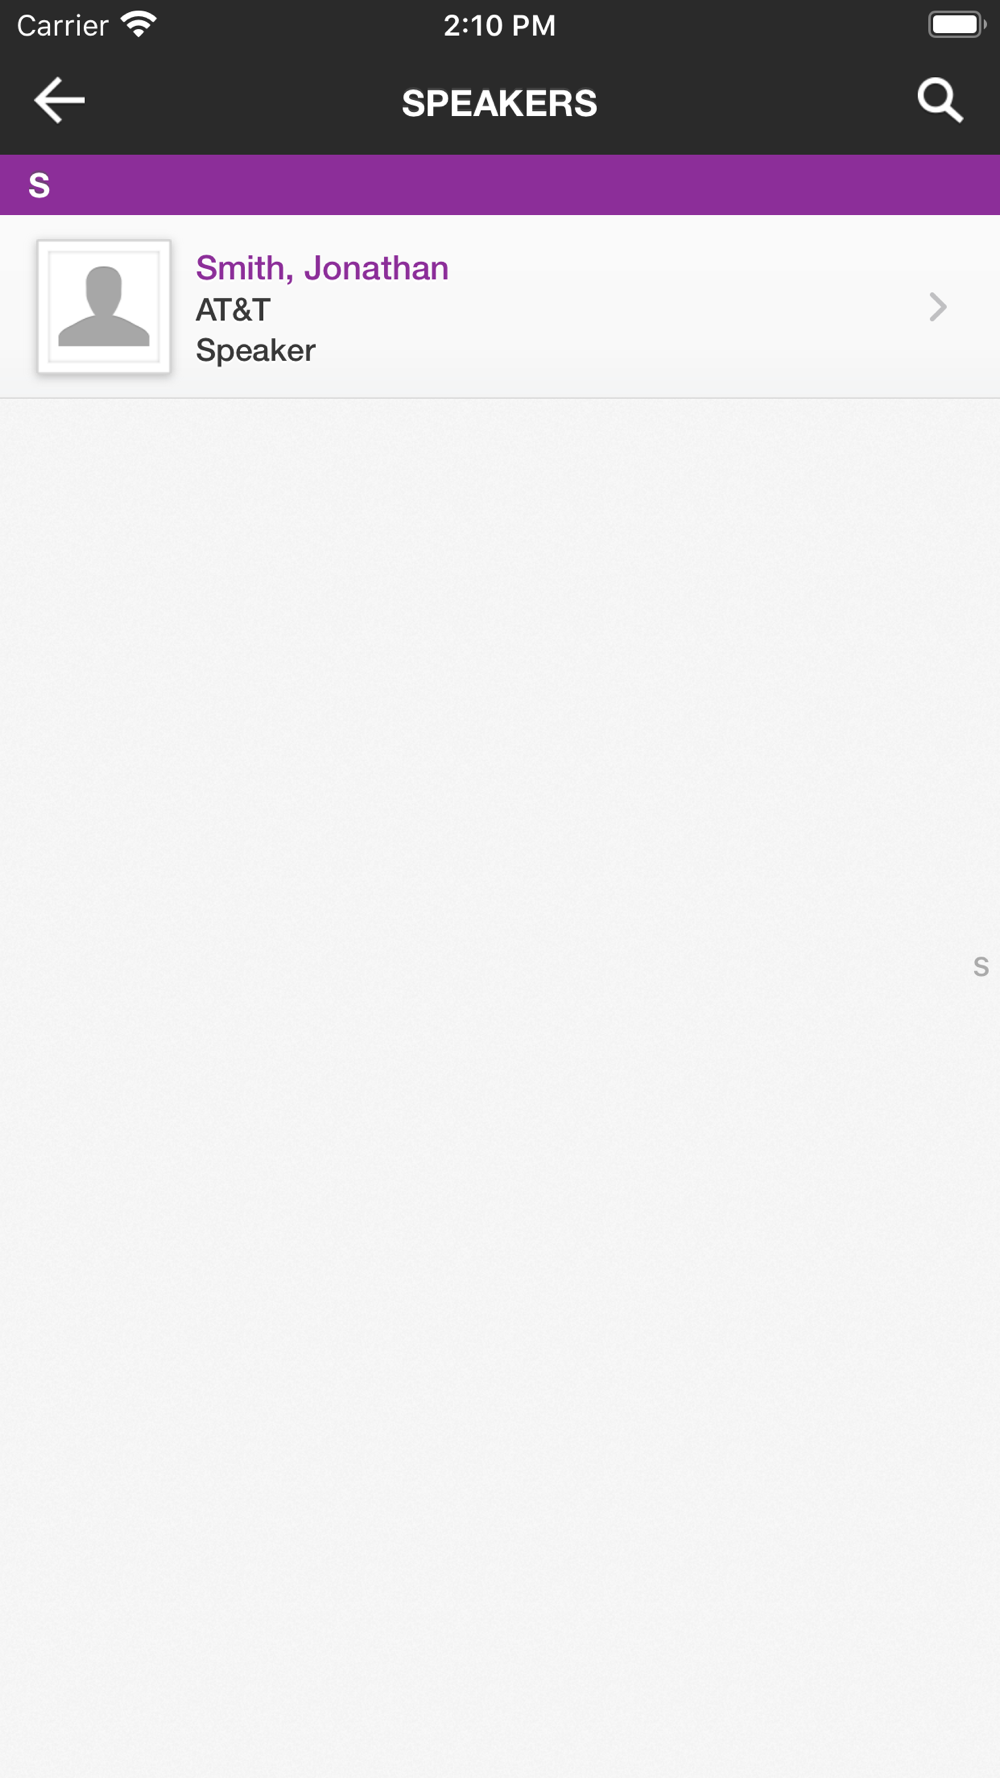Select the letter S in purple bar

39,186
